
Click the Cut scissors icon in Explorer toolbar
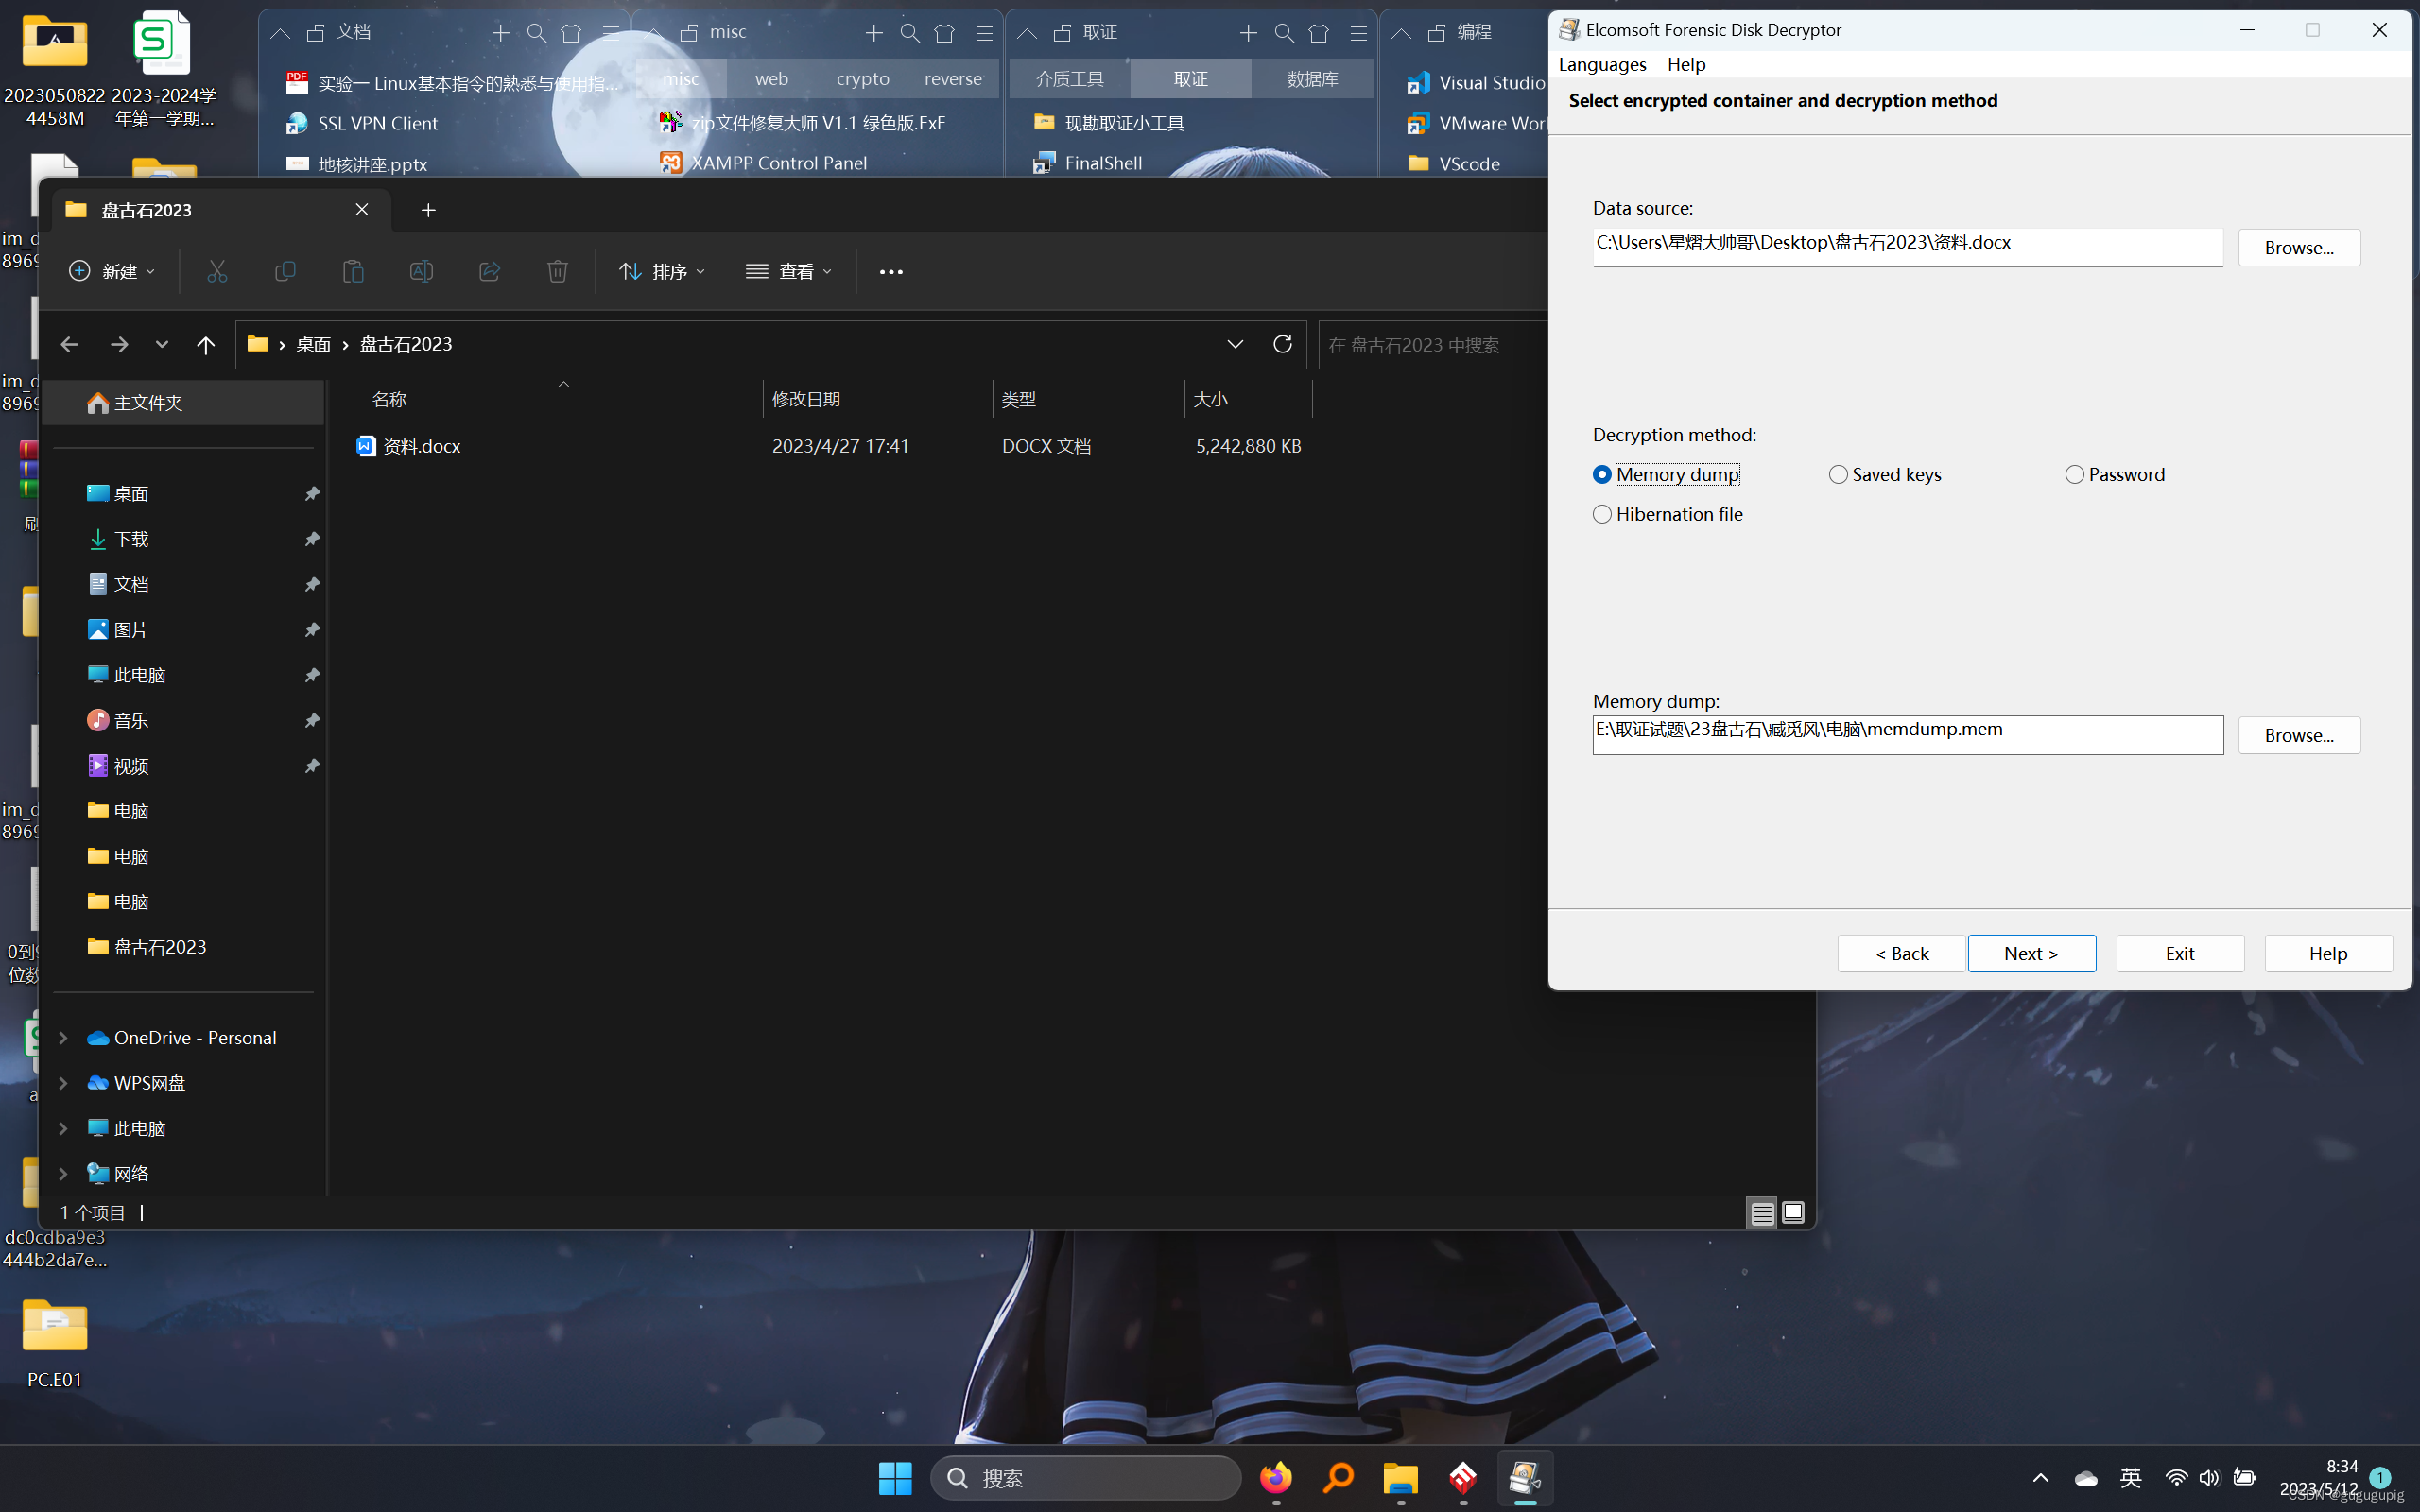click(x=217, y=271)
